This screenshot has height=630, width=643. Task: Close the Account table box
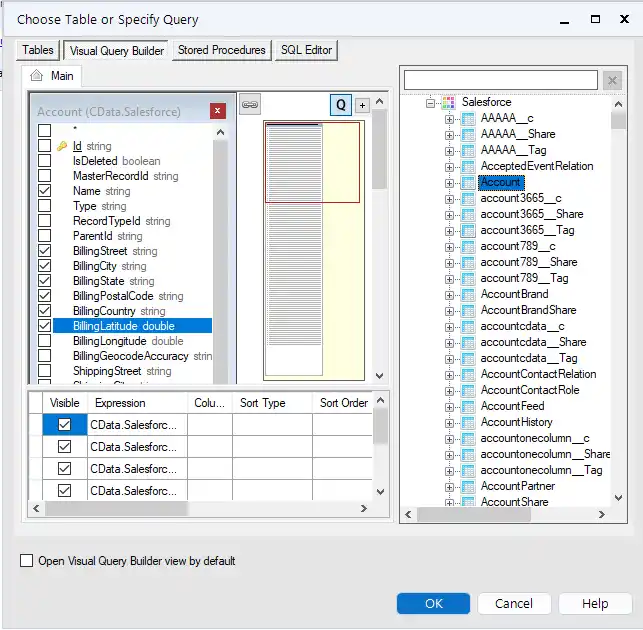(217, 111)
